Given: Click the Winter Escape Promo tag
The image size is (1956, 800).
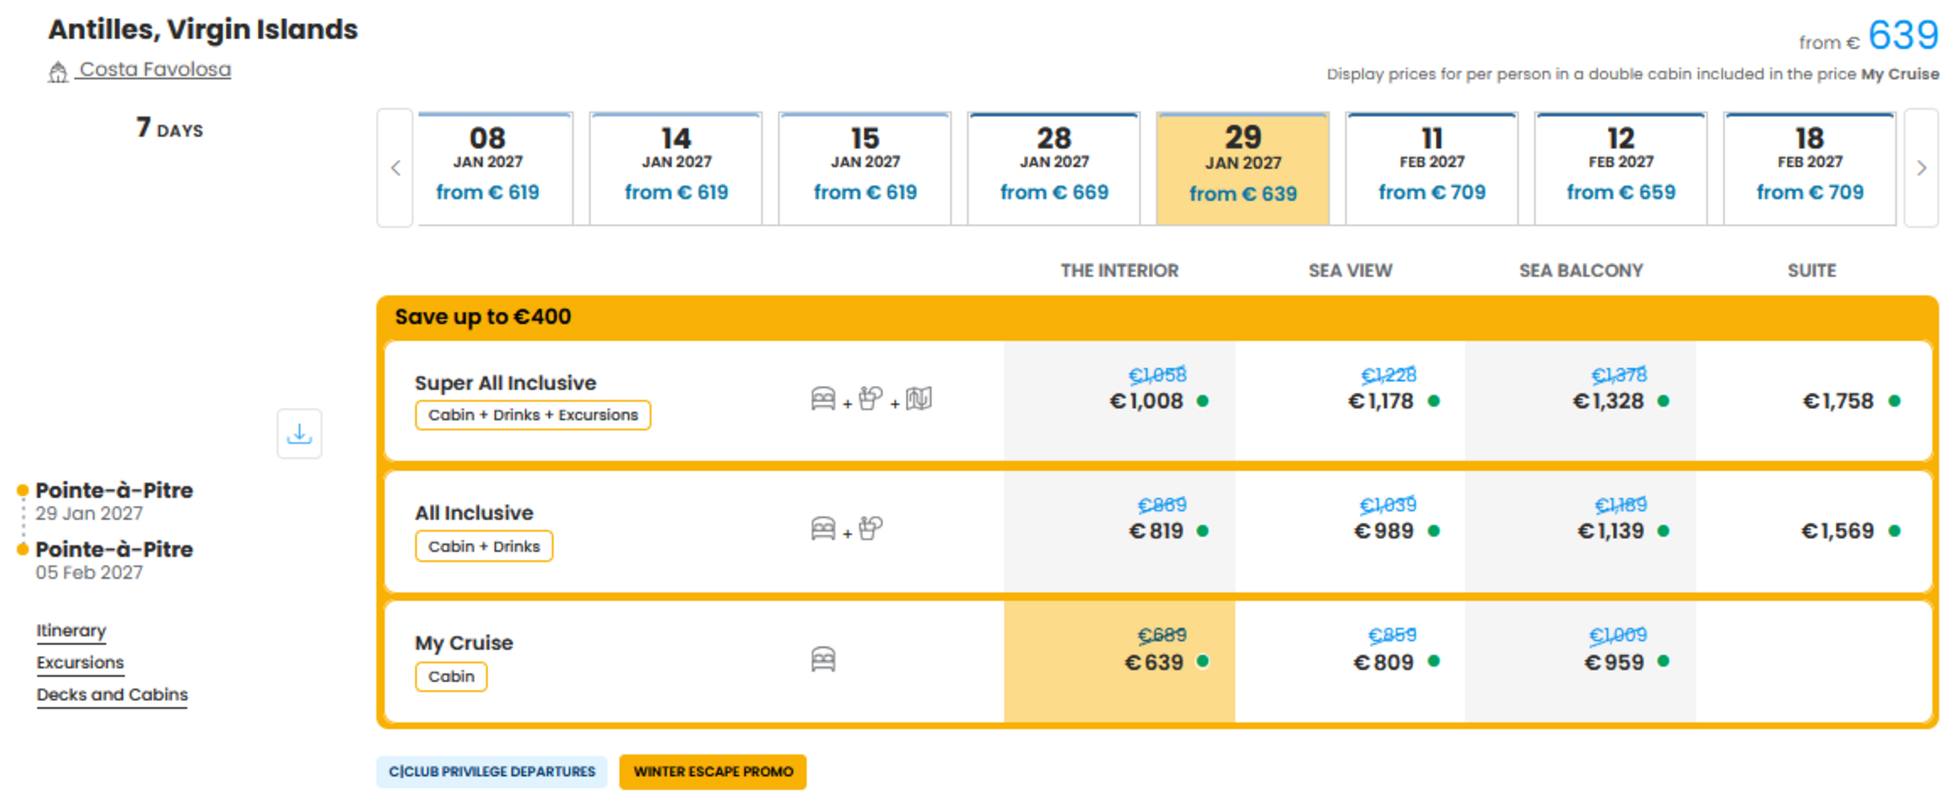Looking at the screenshot, I should [x=713, y=772].
